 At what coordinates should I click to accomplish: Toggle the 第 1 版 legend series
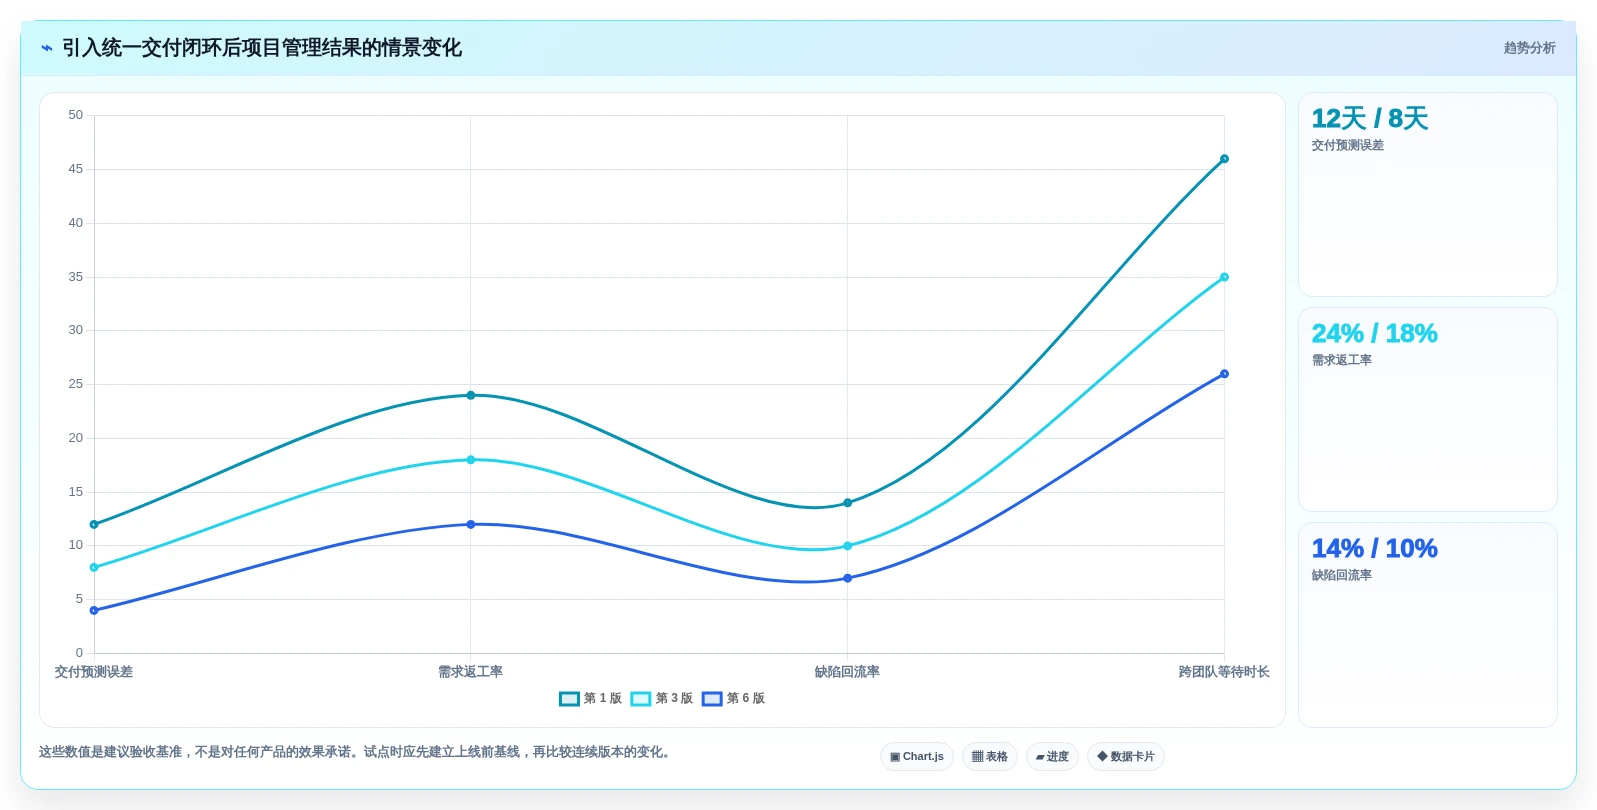pyautogui.click(x=591, y=698)
